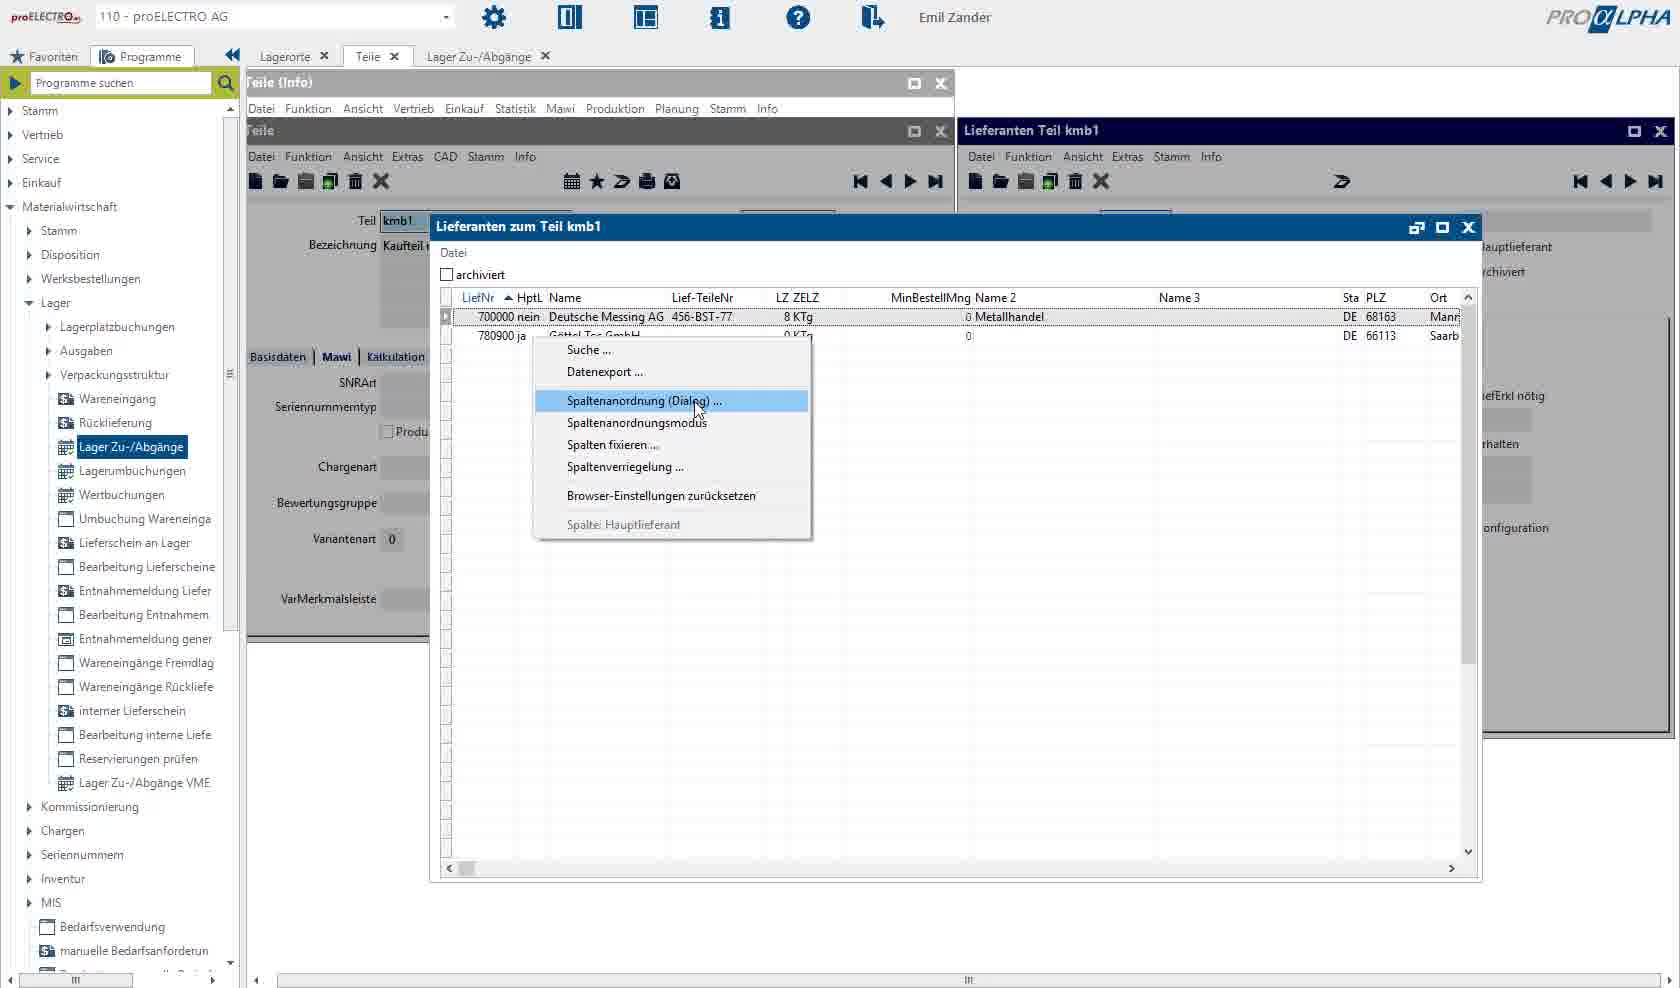The width and height of the screenshot is (1680, 988).
Task: Select Spaltenanordnung (Dialog) context menu entry
Action: [x=671, y=401]
